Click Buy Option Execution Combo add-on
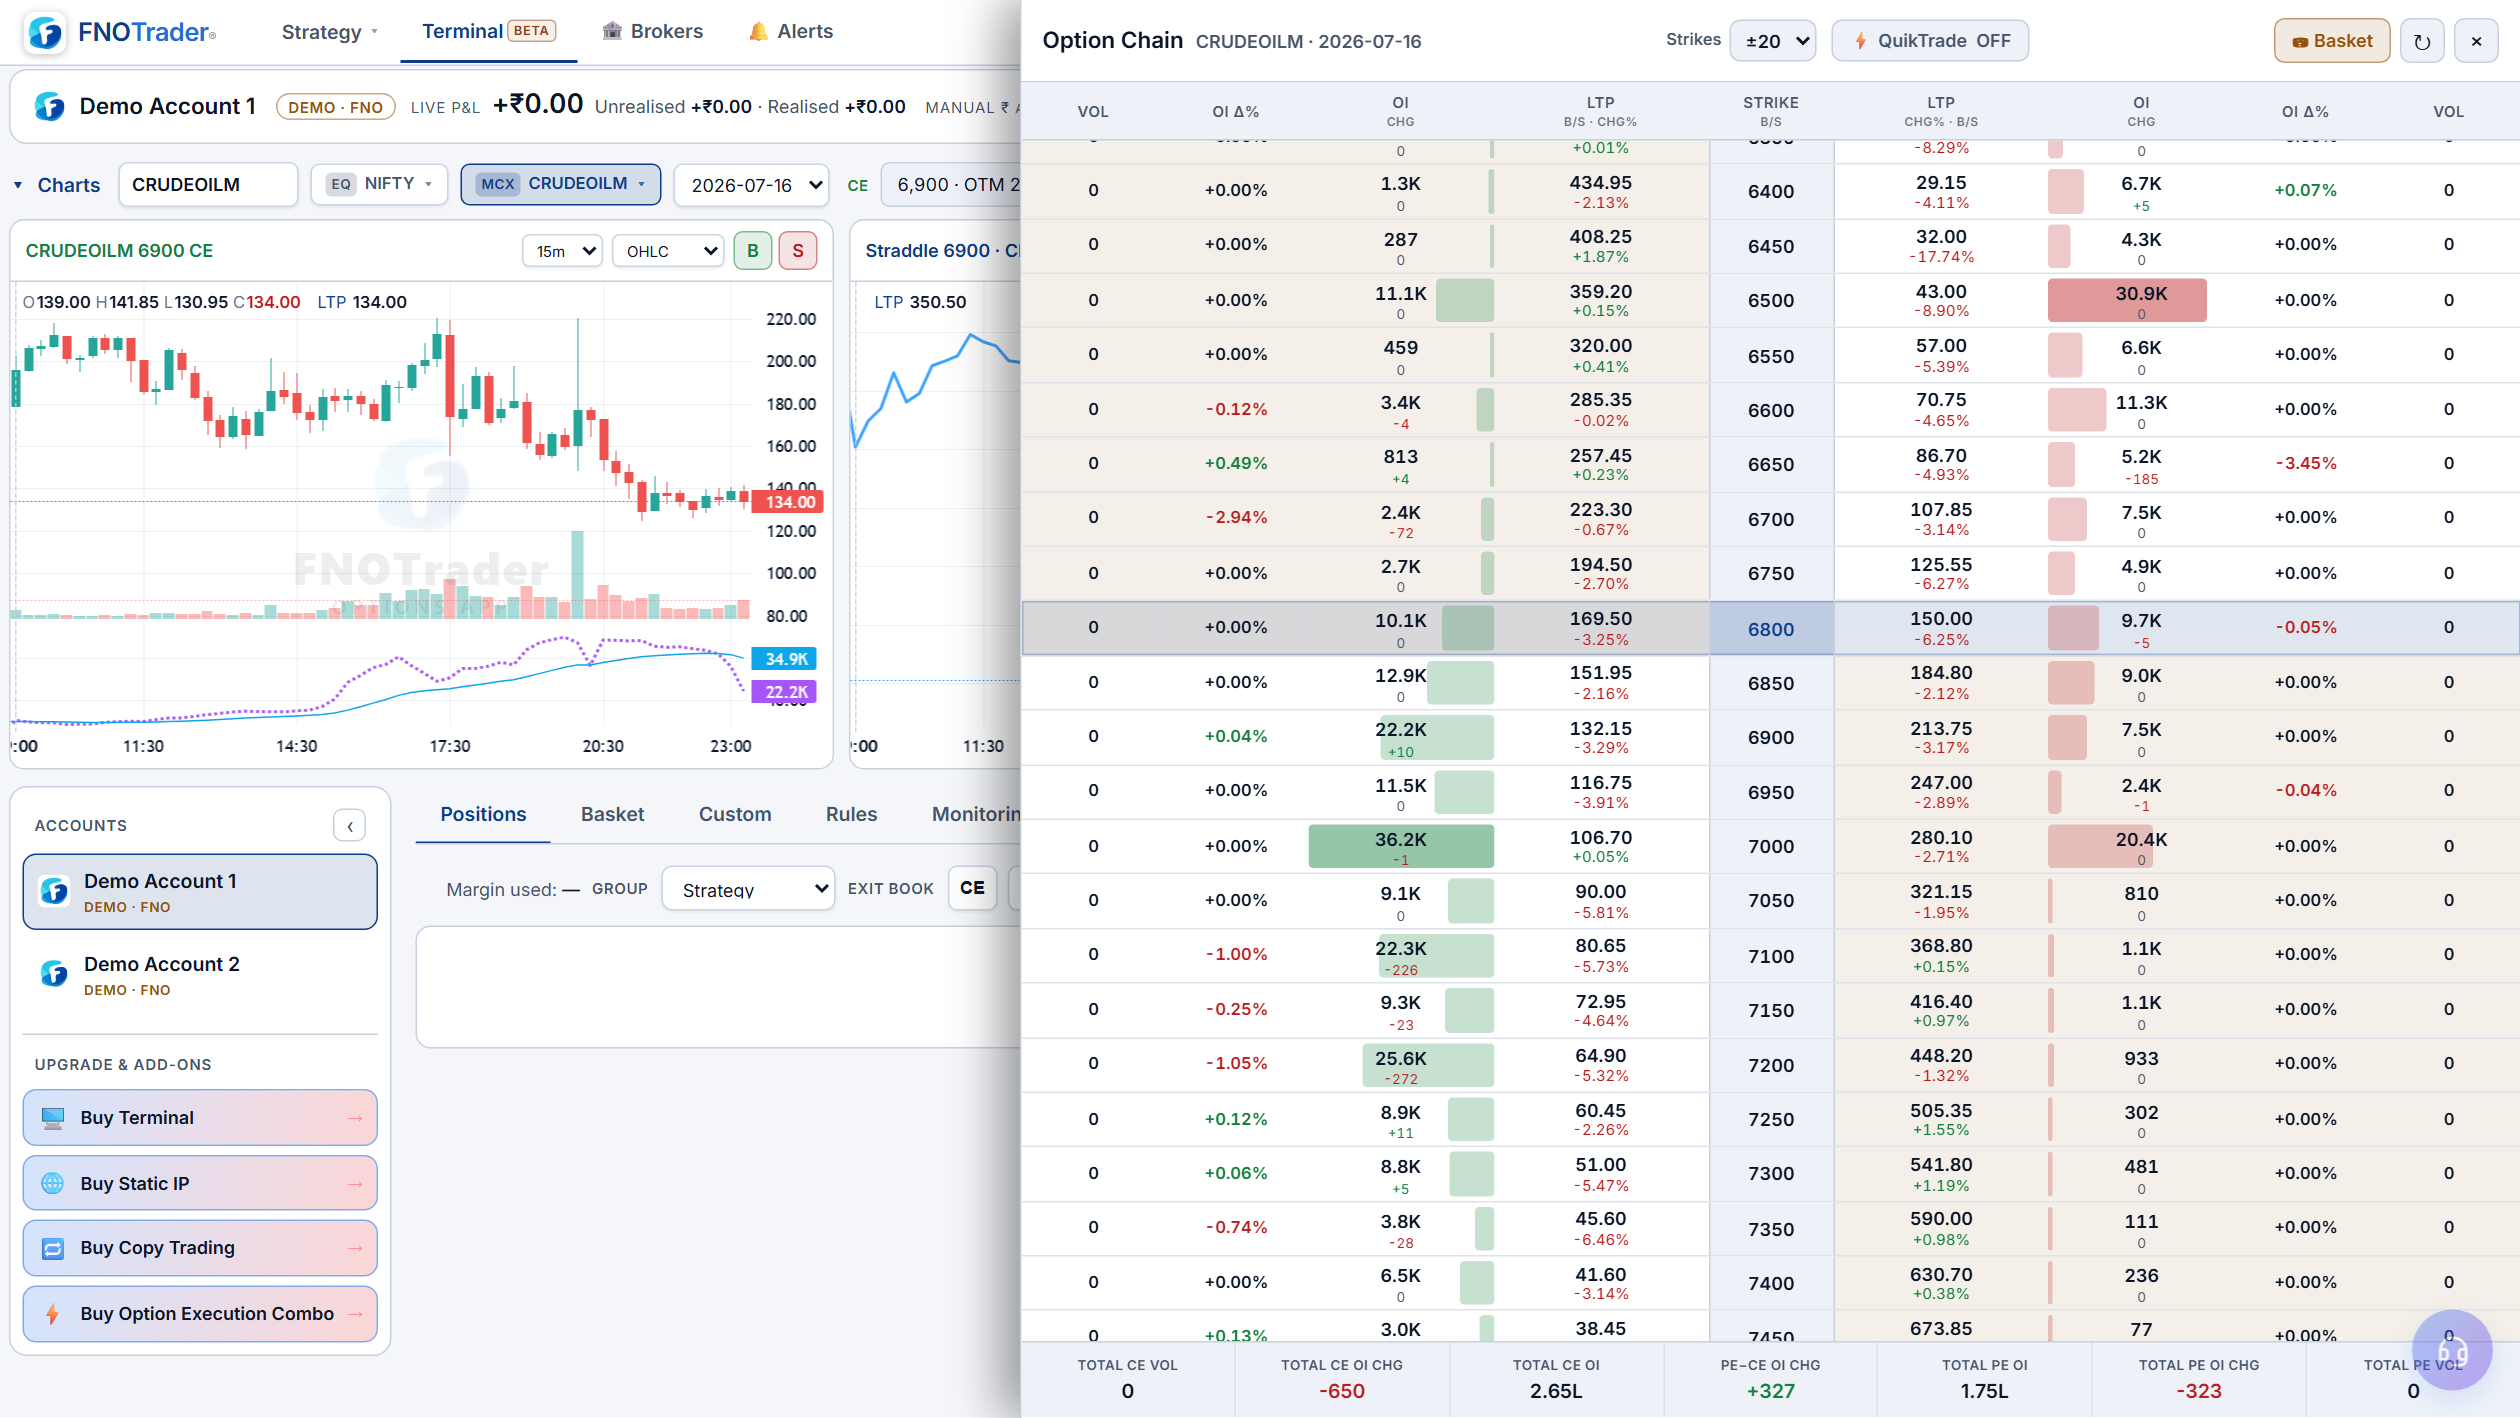2520x1418 pixels. click(x=200, y=1314)
